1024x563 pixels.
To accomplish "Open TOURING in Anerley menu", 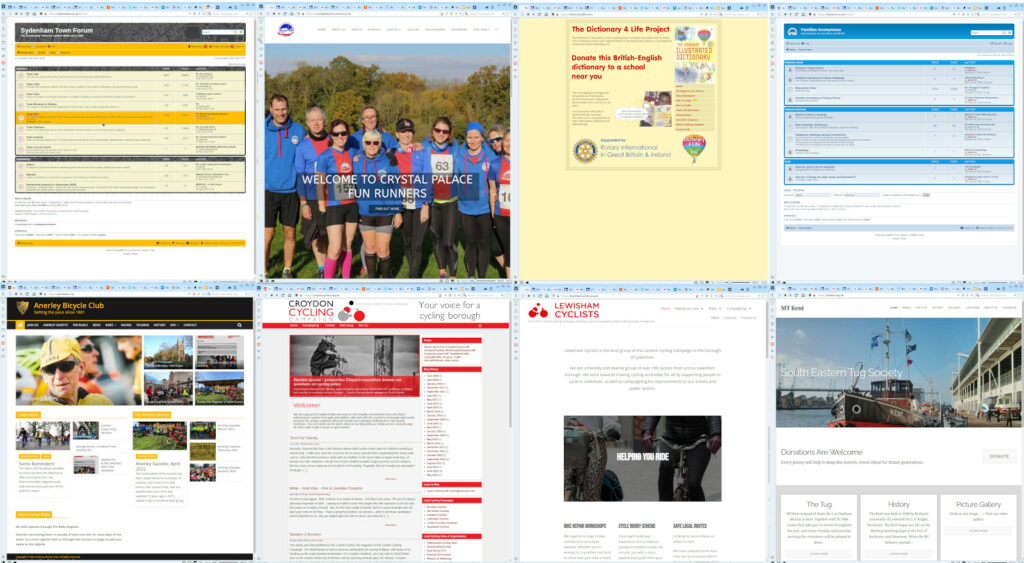I will coord(142,325).
